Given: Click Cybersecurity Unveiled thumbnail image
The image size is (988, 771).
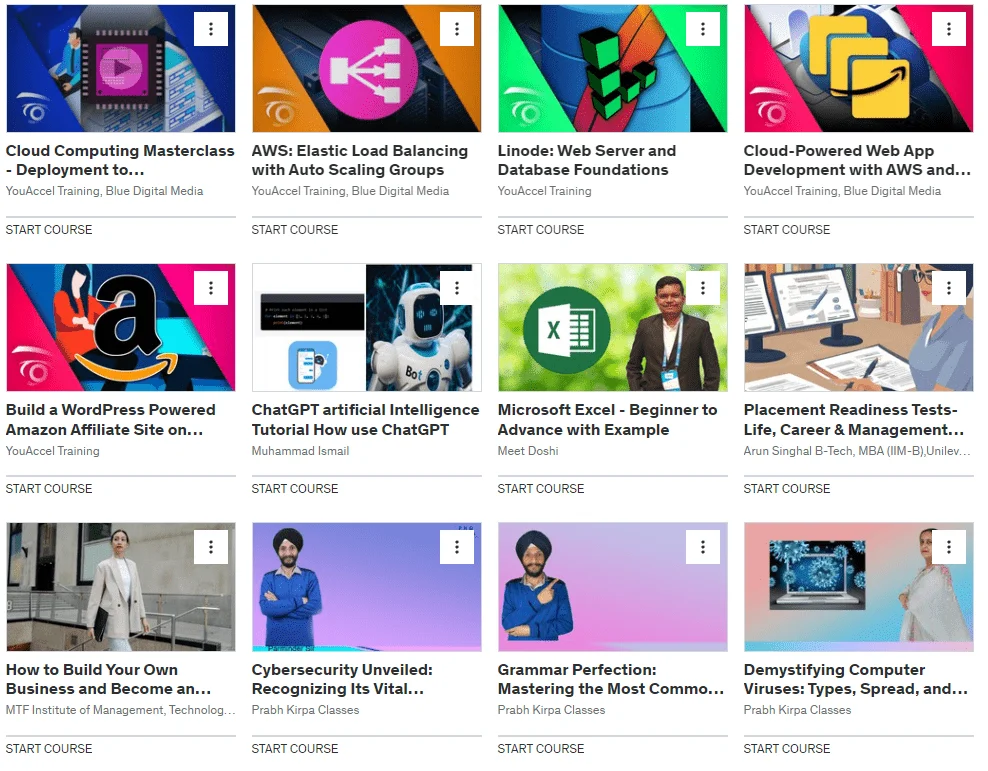Looking at the screenshot, I should [x=367, y=587].
